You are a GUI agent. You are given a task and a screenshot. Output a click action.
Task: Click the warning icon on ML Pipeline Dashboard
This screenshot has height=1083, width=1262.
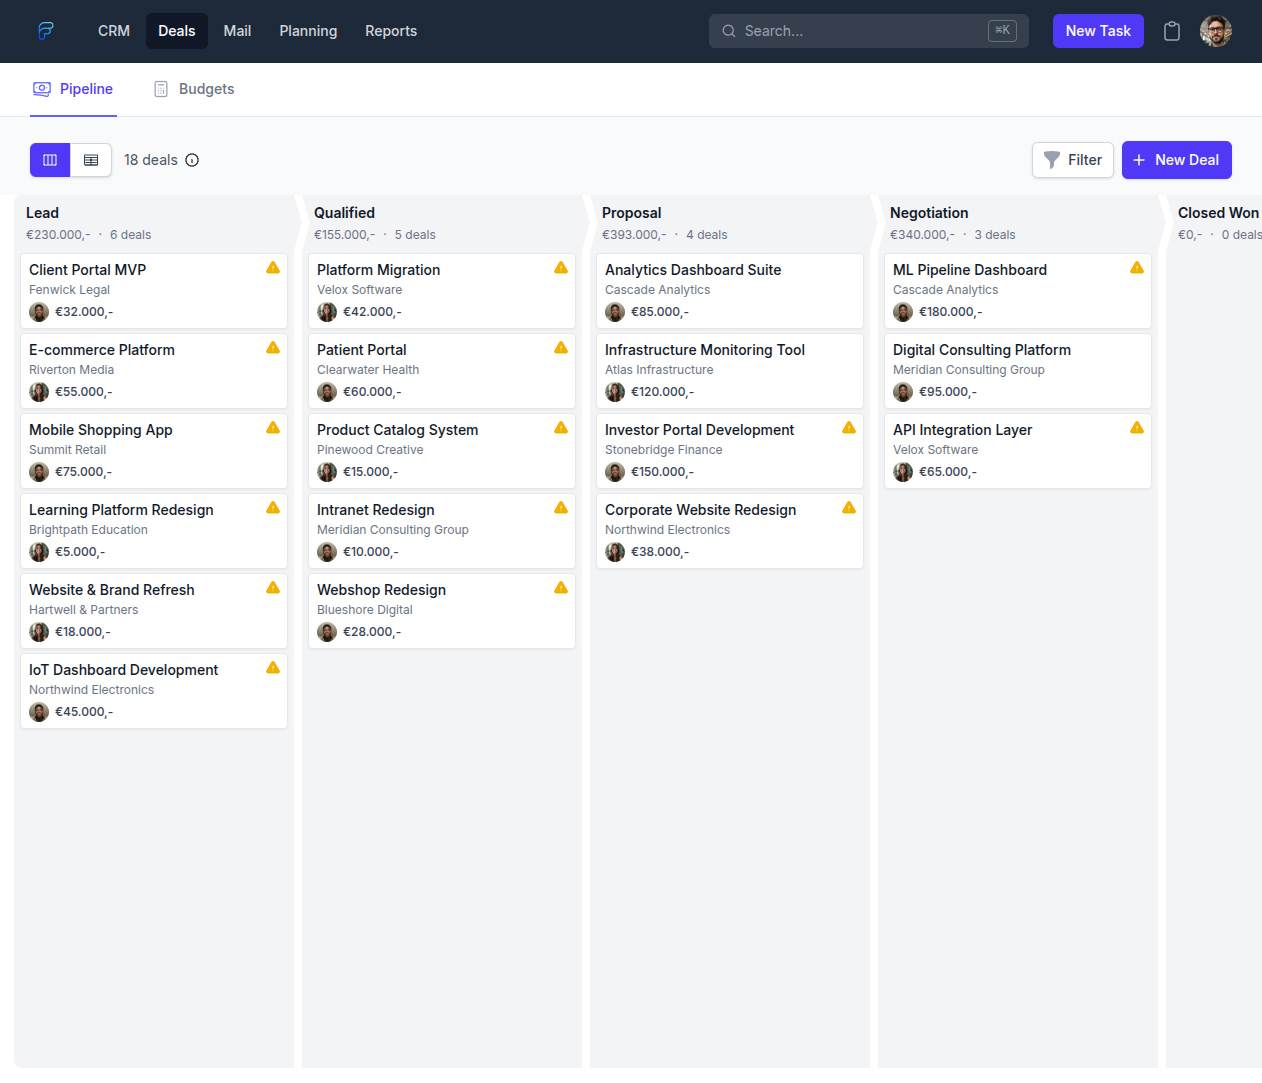tap(1137, 267)
